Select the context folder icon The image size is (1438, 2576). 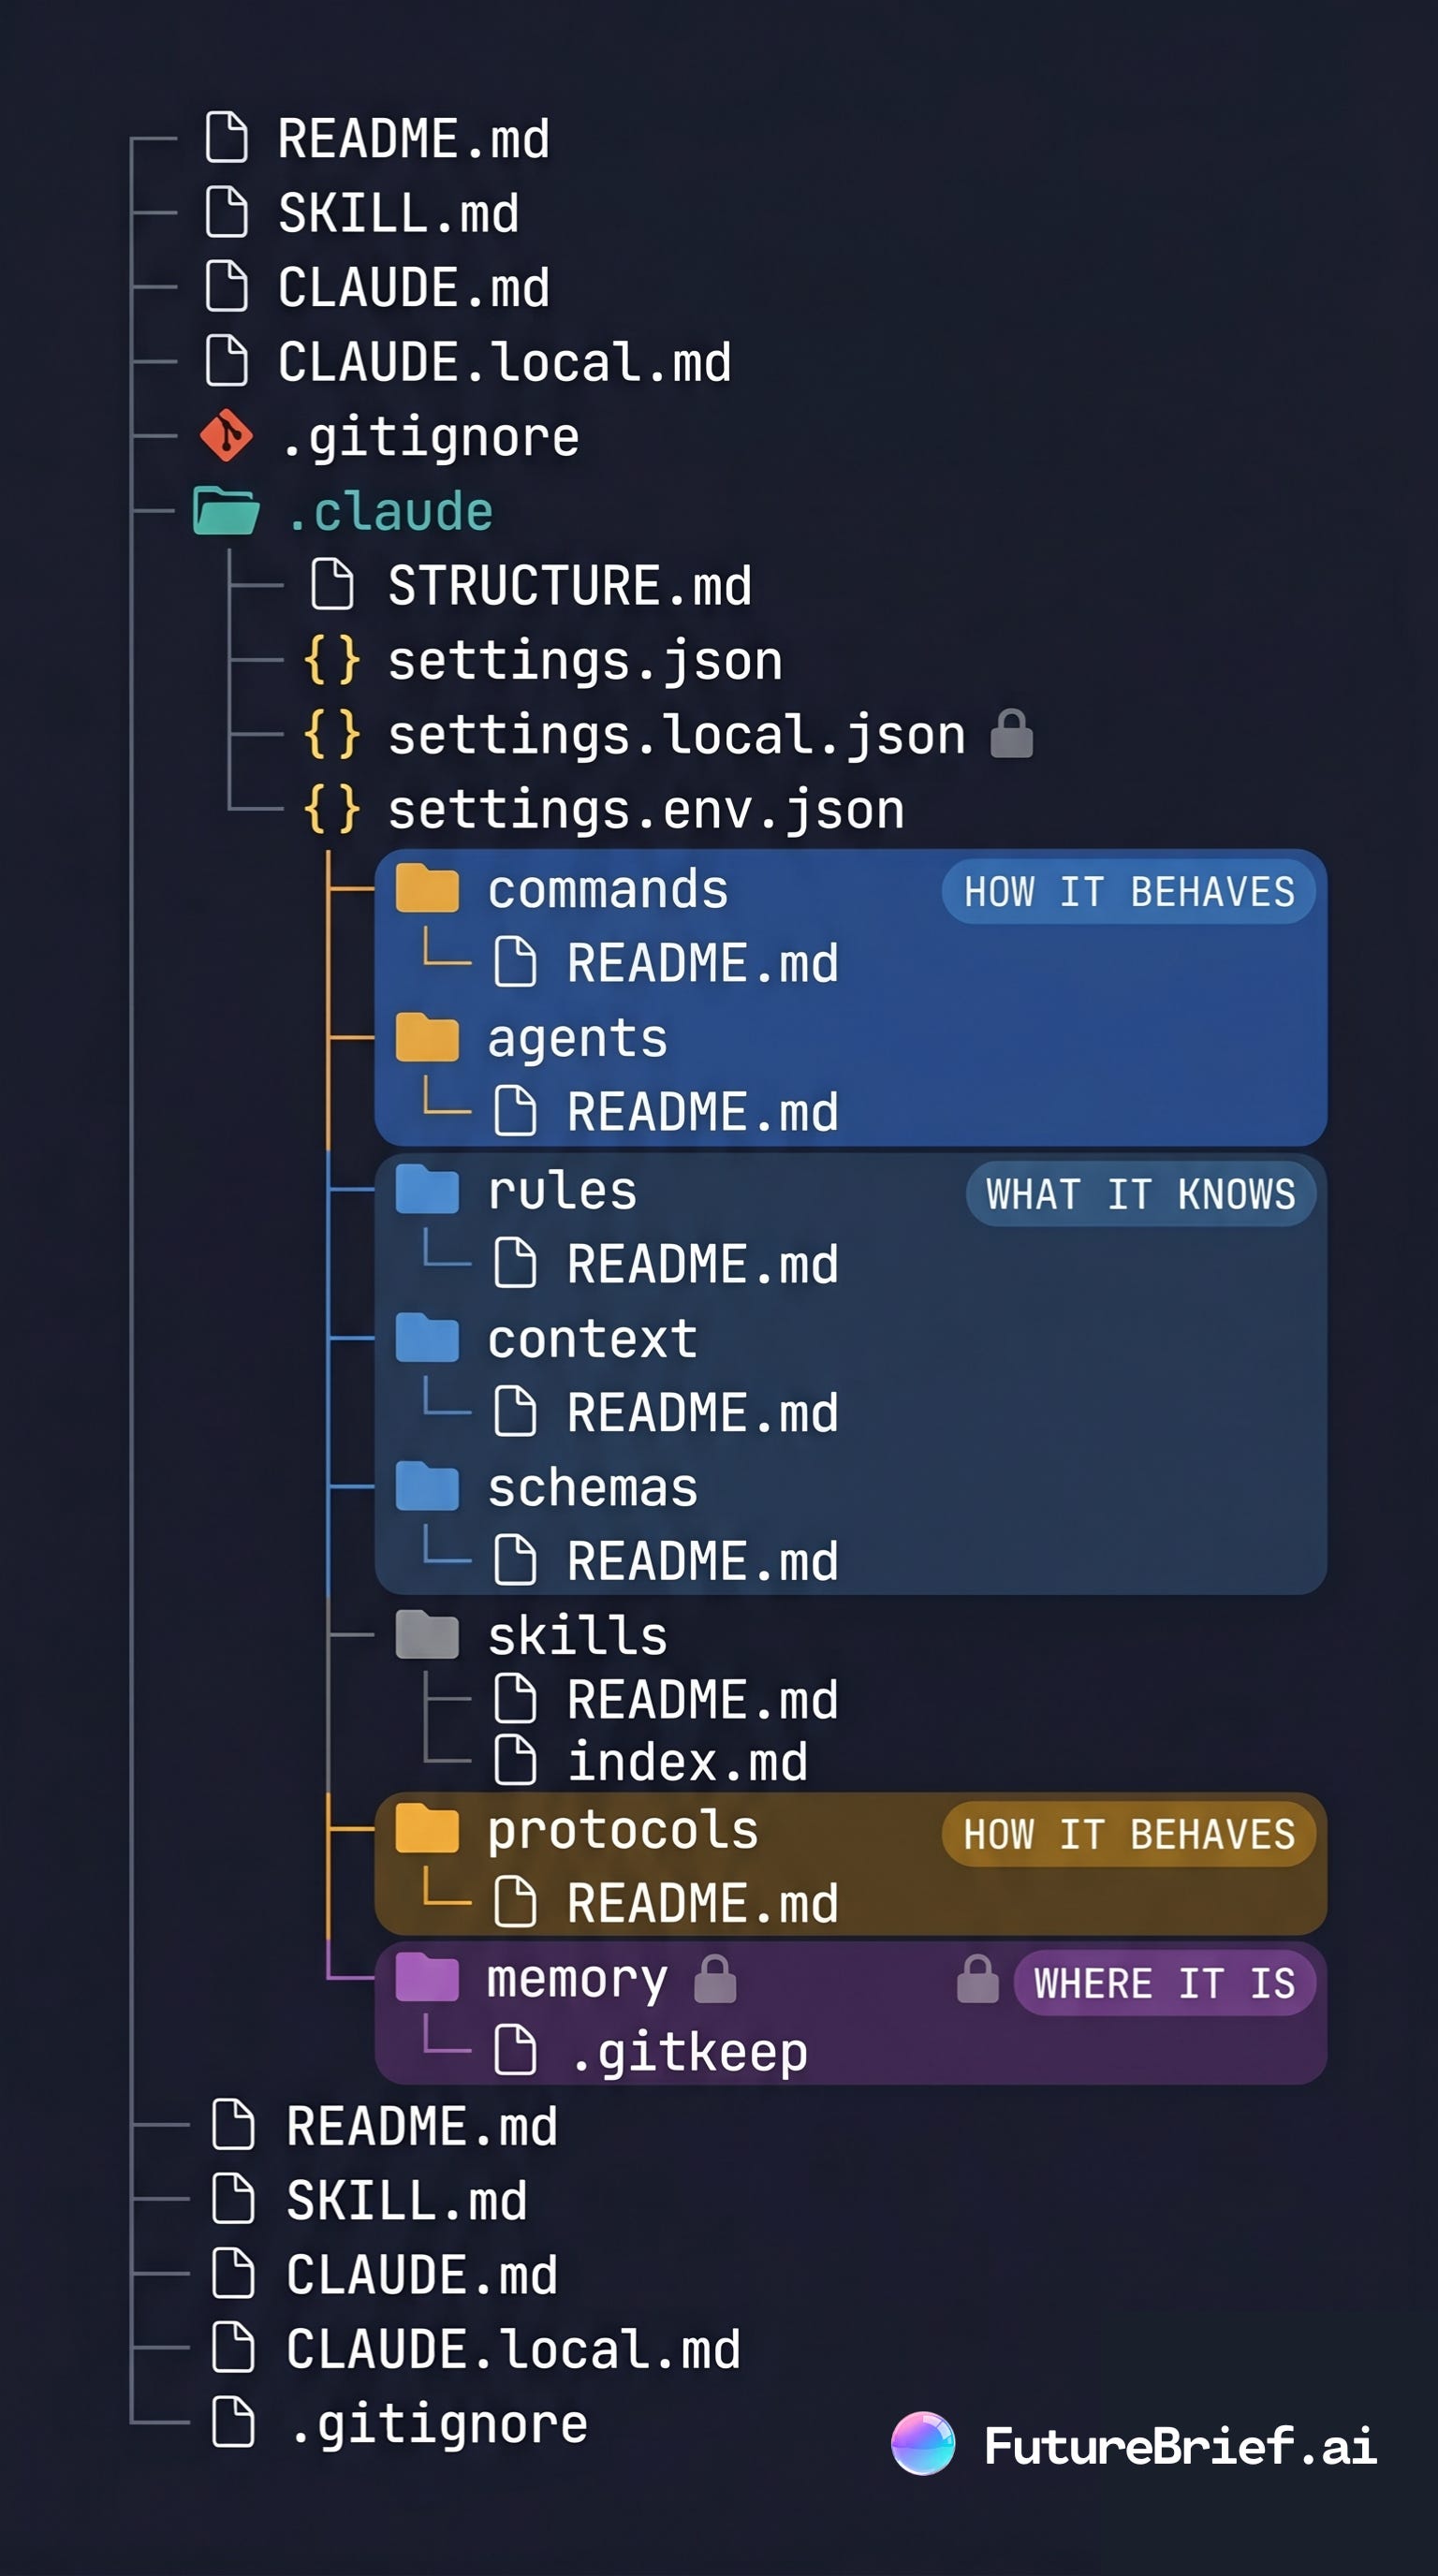(x=427, y=1338)
